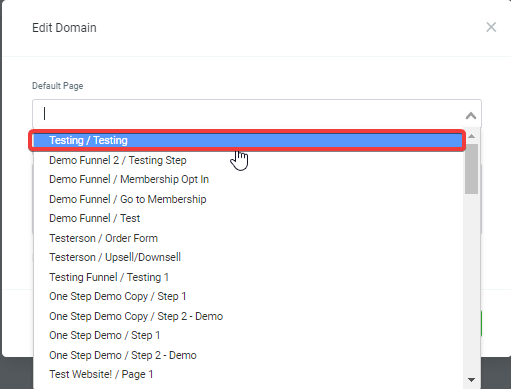
Task: Pick Test Website! / Page 1
Action: pyautogui.click(x=248, y=374)
